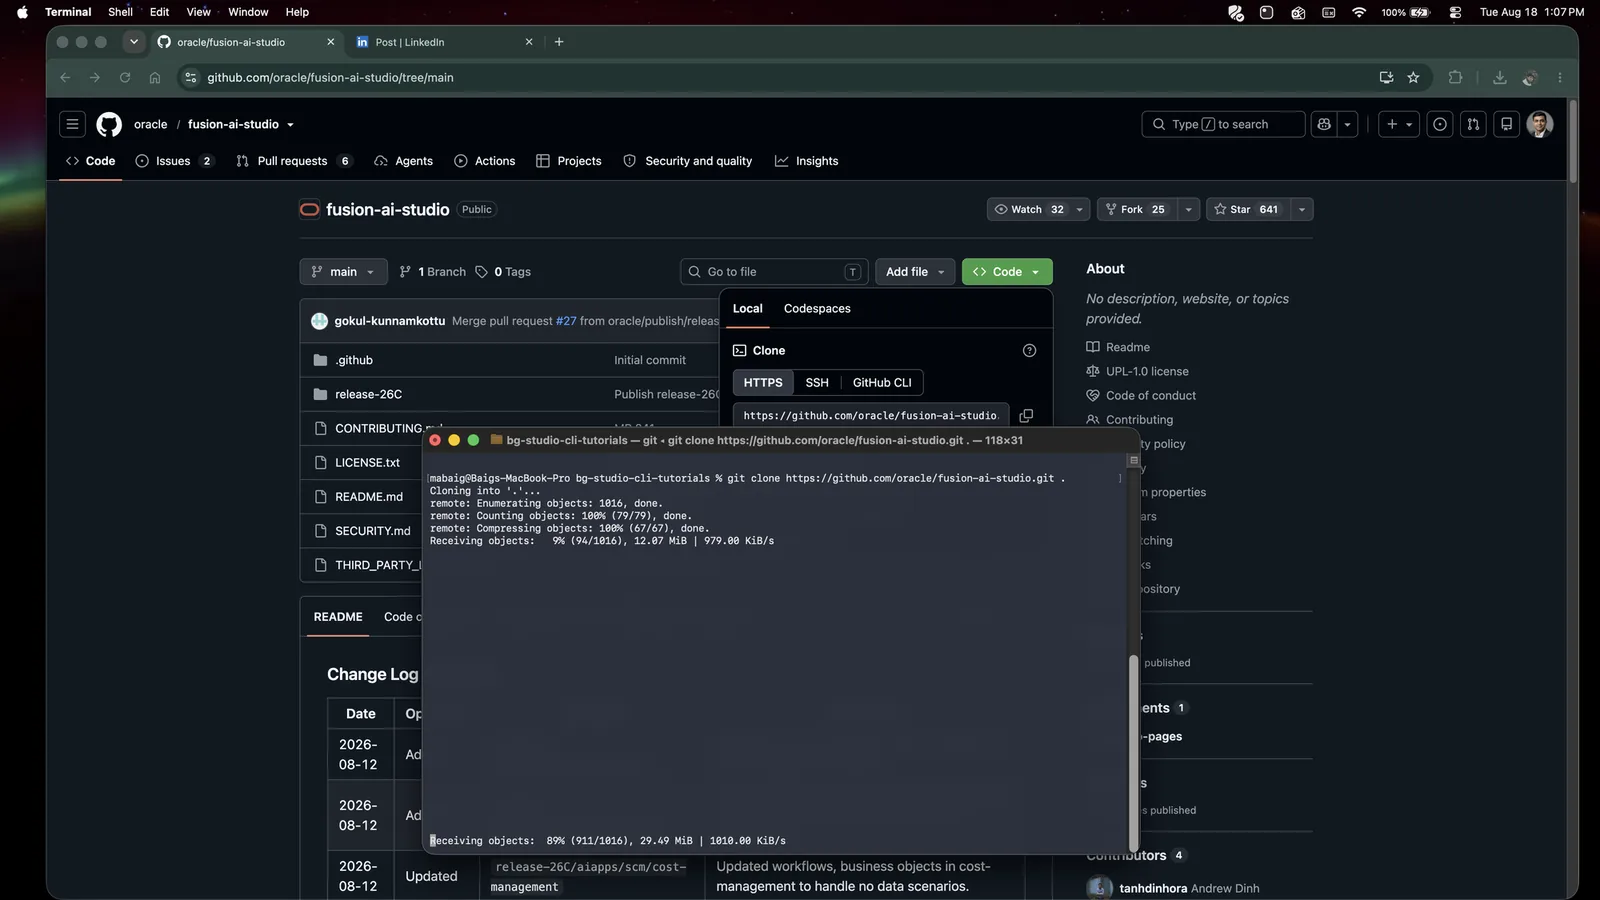
Task: Open pull request #27 link
Action: (566, 321)
